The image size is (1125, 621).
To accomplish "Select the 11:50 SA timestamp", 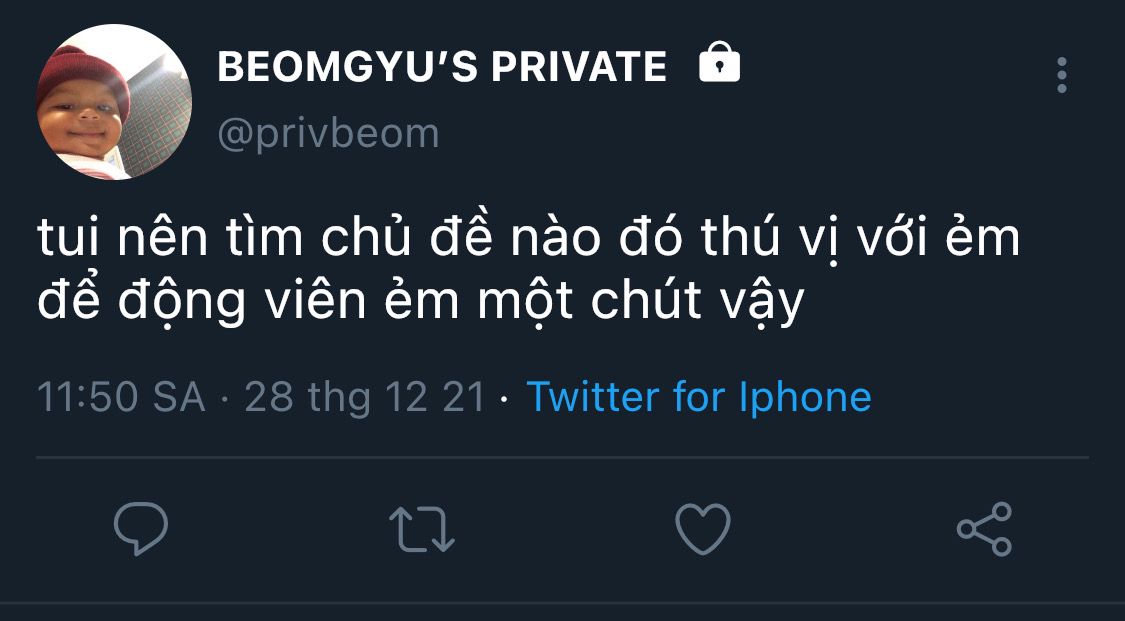I will [x=121, y=397].
